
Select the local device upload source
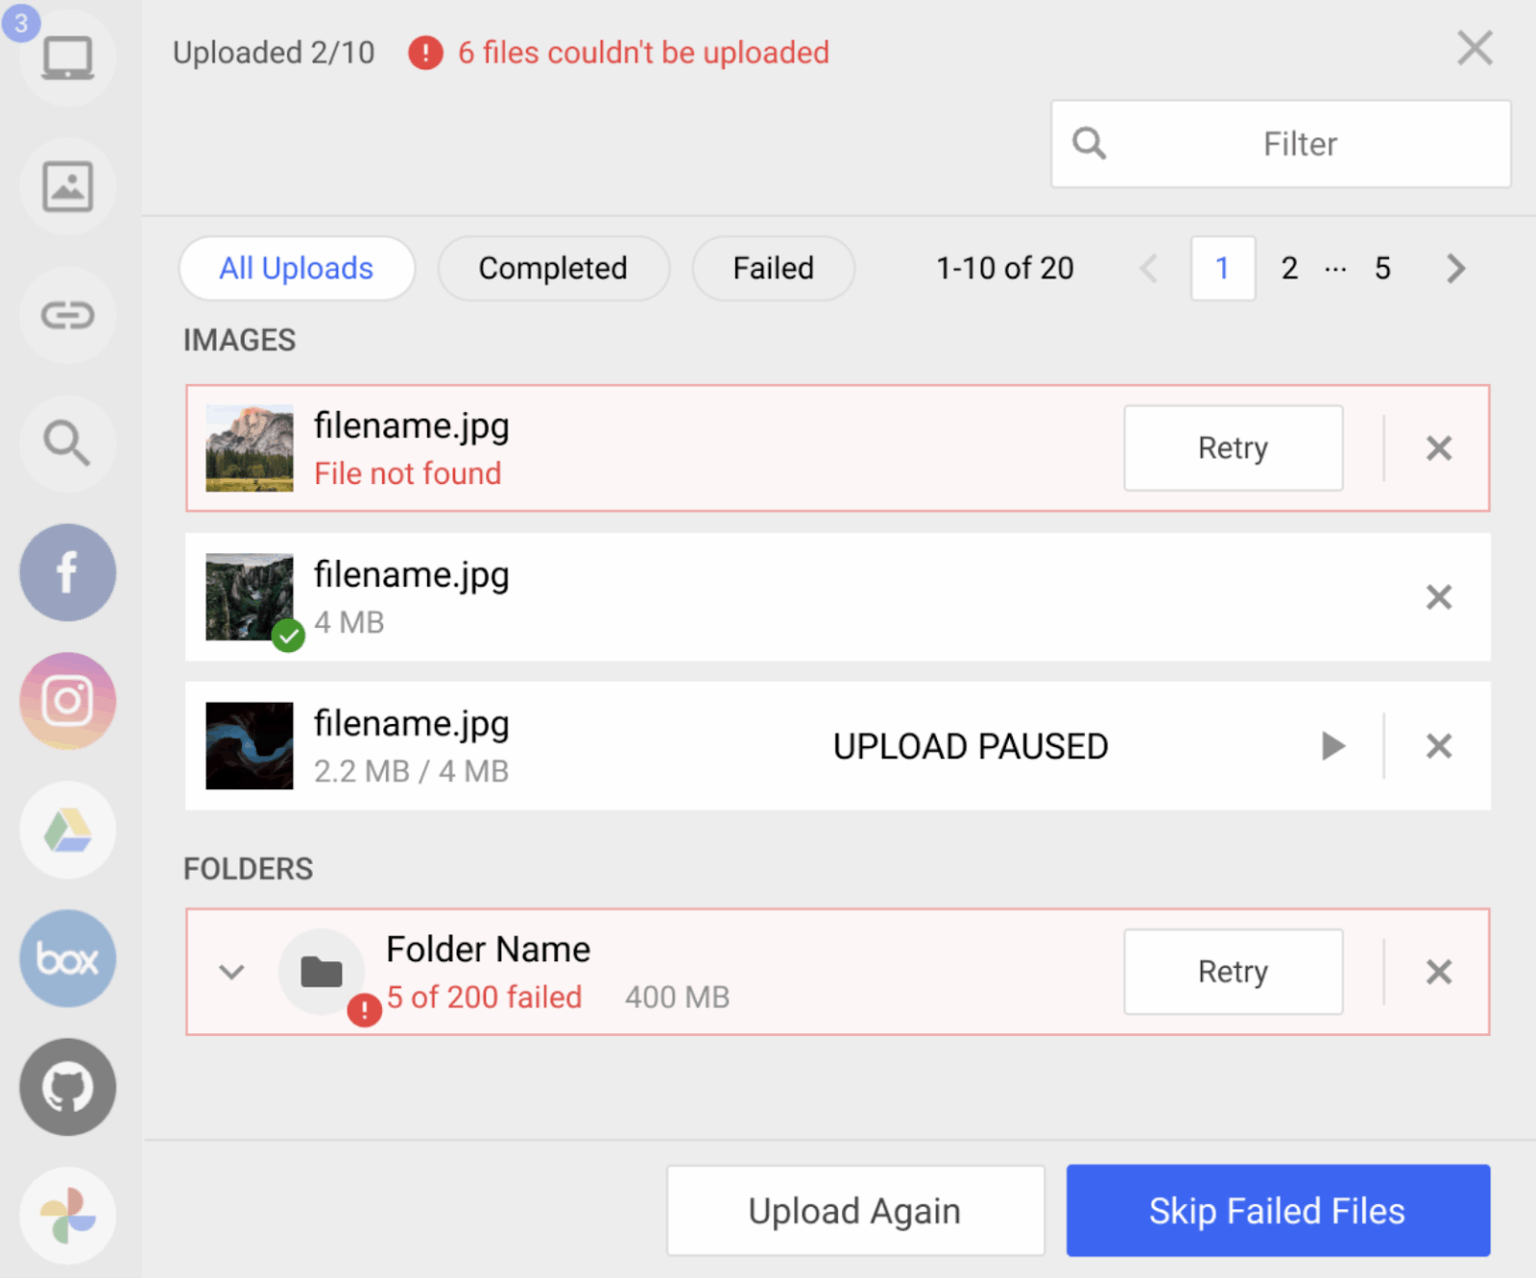tap(67, 57)
